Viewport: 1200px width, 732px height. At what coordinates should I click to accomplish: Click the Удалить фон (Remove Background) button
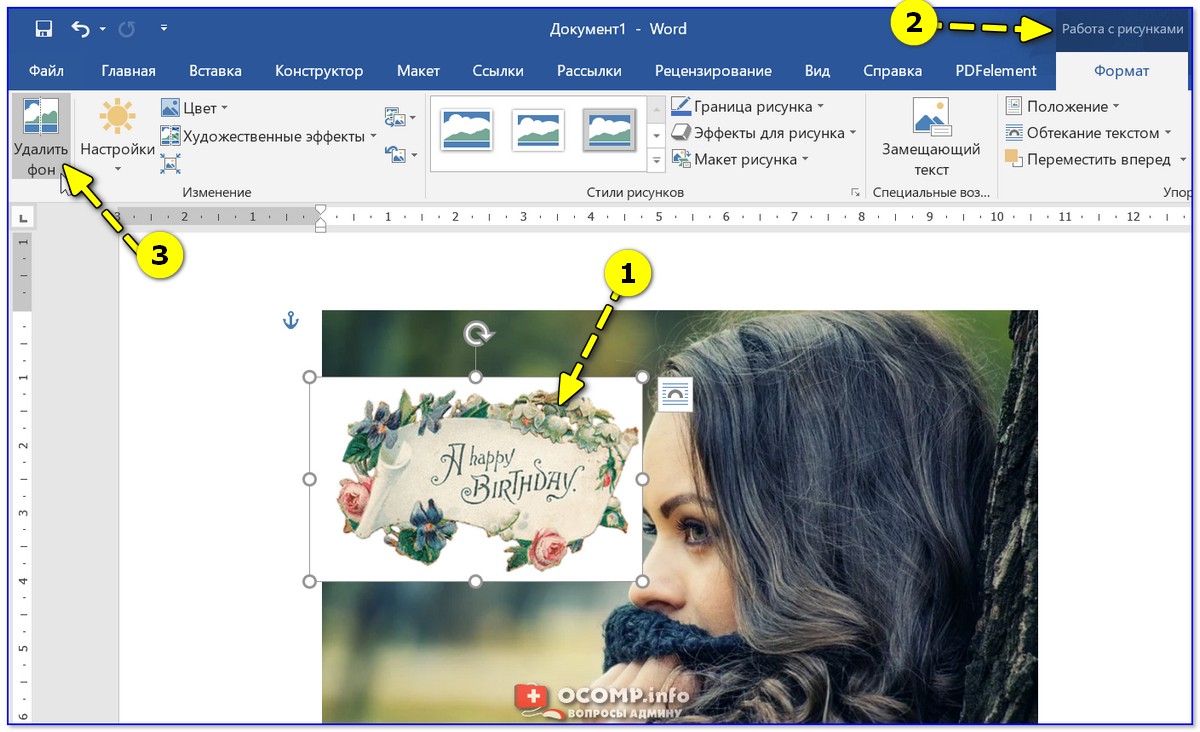41,136
